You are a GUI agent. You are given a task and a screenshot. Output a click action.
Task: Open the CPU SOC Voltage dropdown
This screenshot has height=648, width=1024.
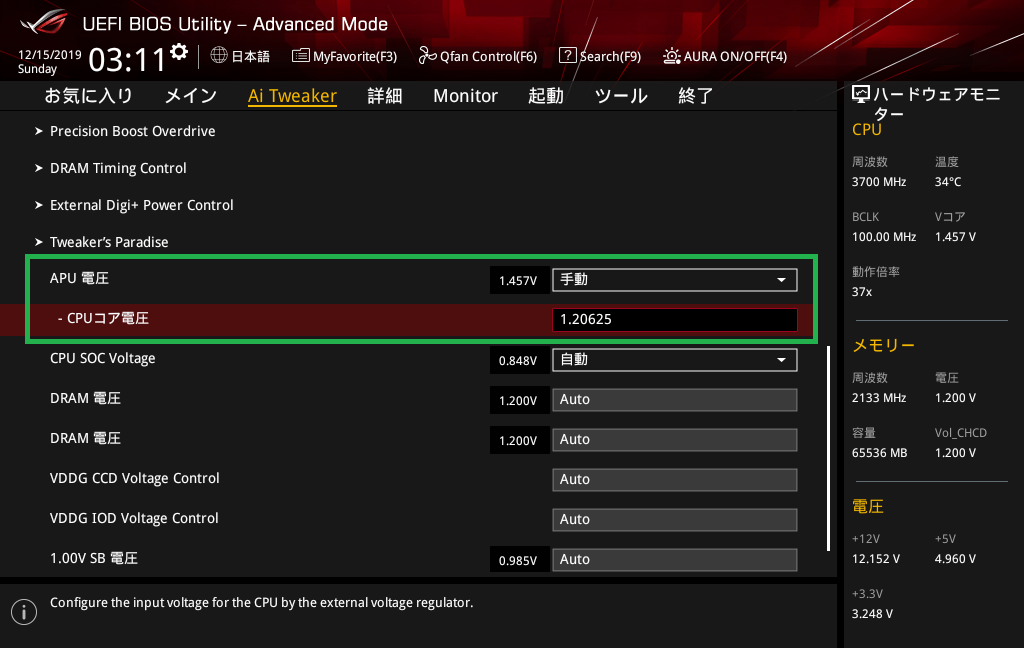point(675,360)
